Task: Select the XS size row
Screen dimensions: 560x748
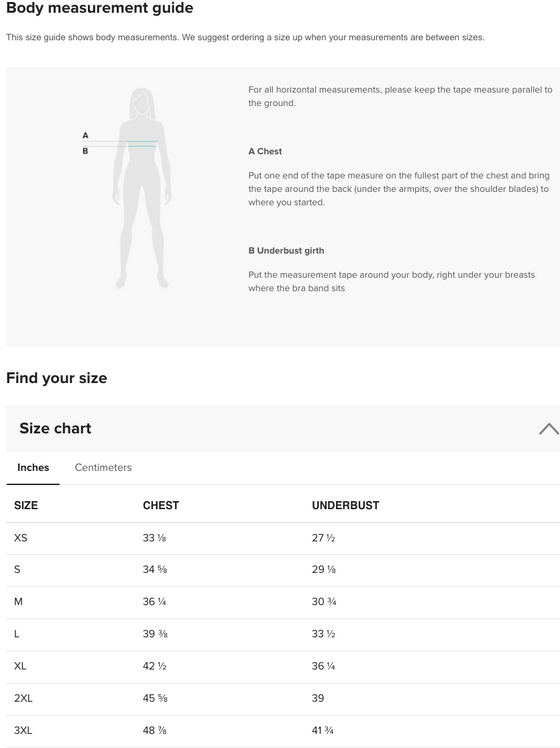Action: coord(283,538)
